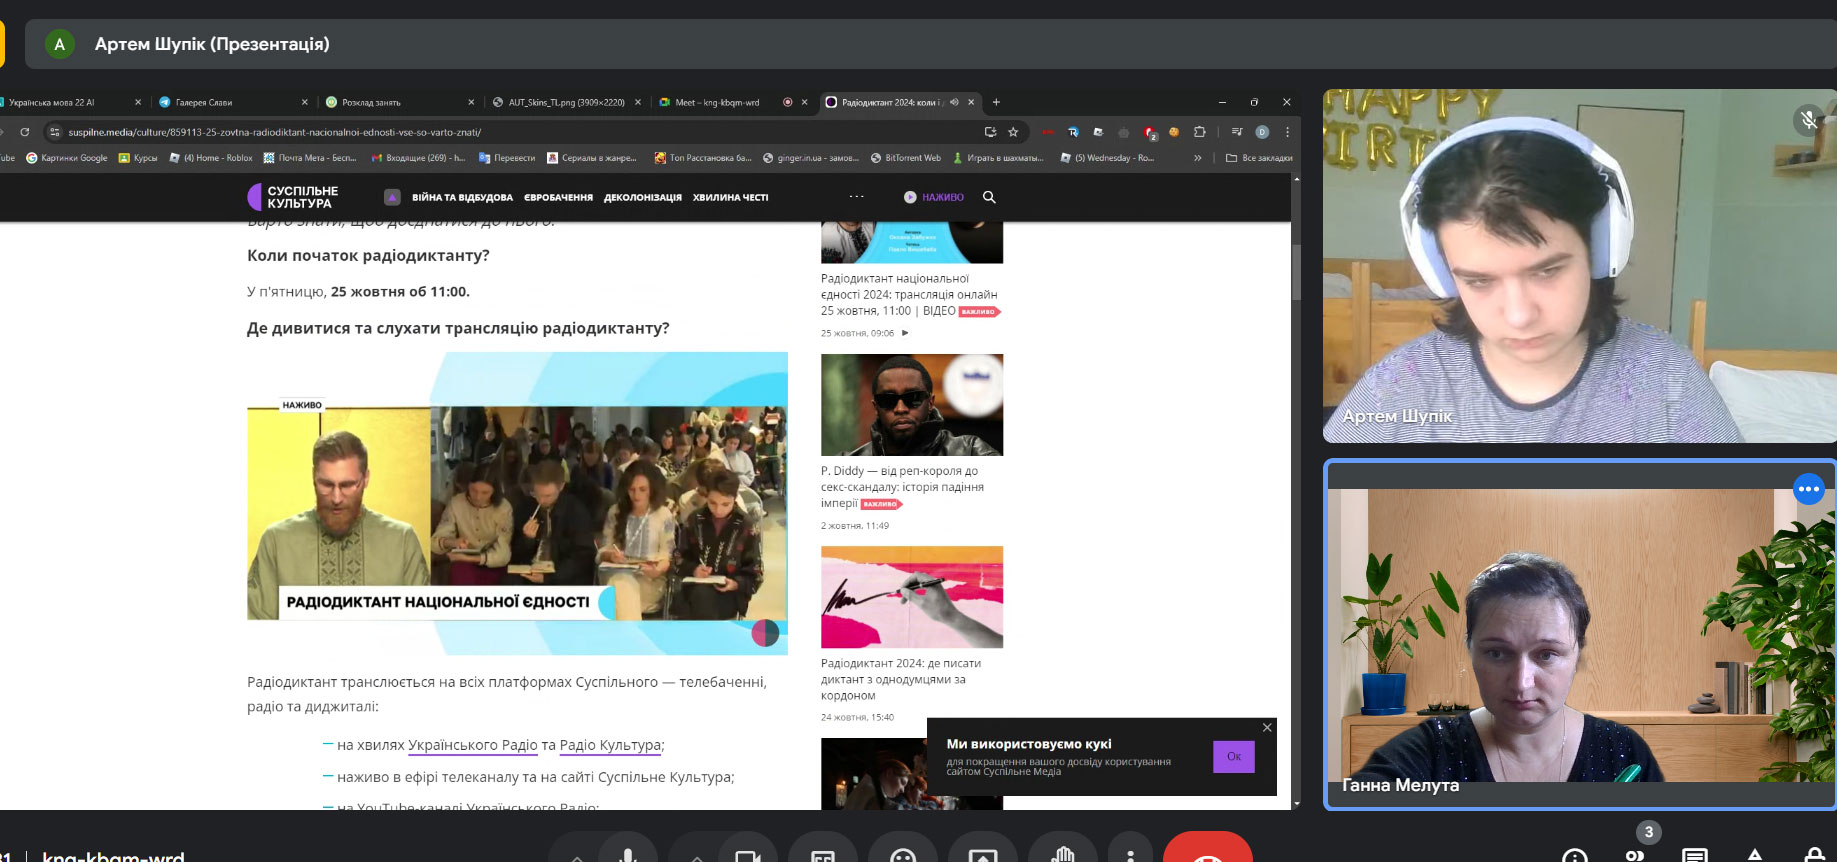Screen dimensions: 1837x862
Task: Open the Курсы bookmark
Action: [x=138, y=158]
